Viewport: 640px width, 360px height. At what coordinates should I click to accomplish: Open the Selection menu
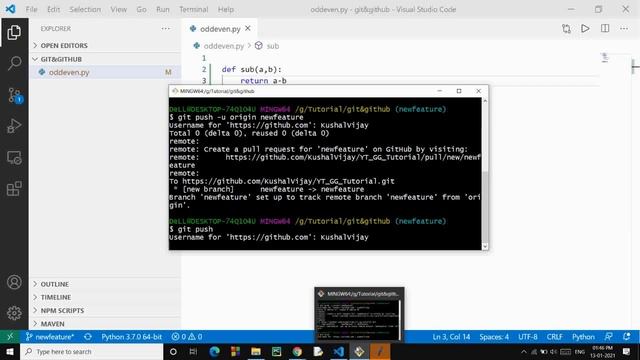(x=85, y=9)
